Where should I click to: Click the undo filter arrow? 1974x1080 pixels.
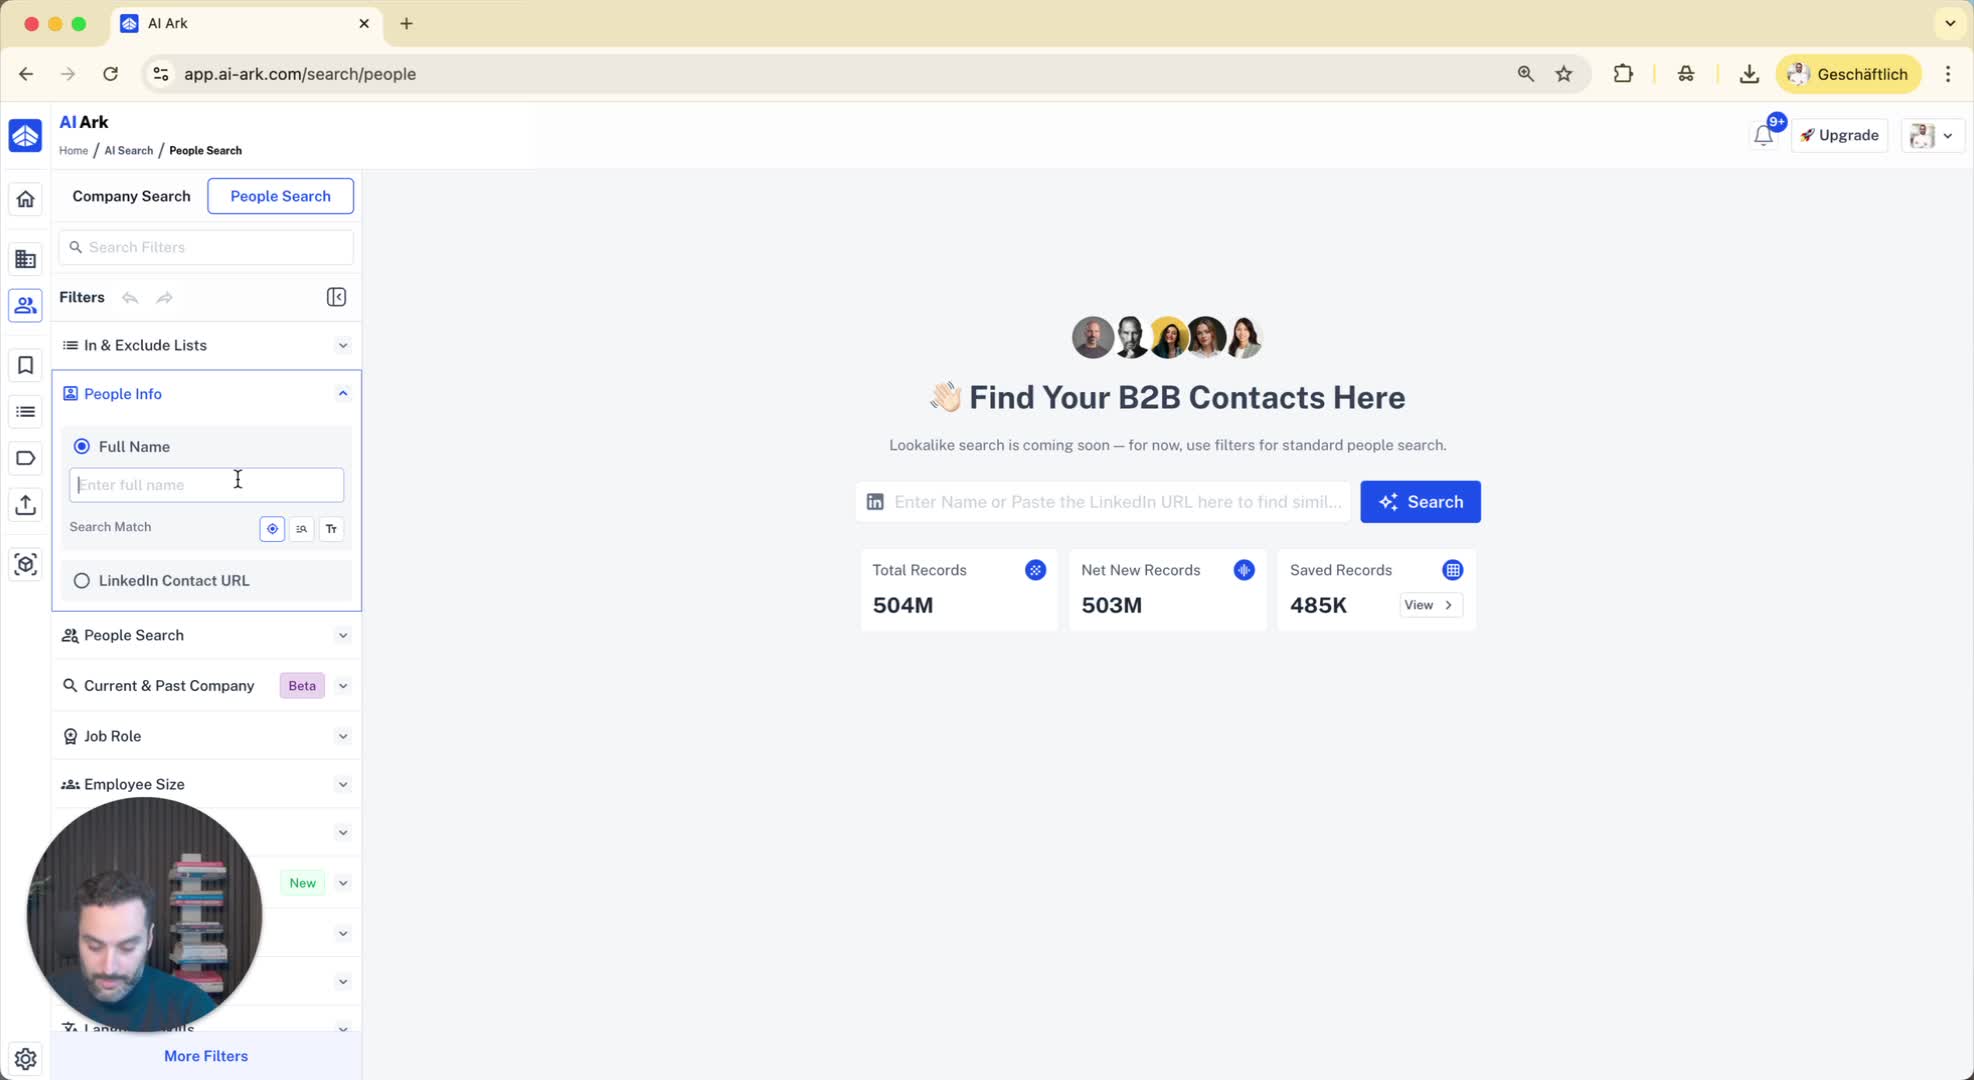coord(130,297)
